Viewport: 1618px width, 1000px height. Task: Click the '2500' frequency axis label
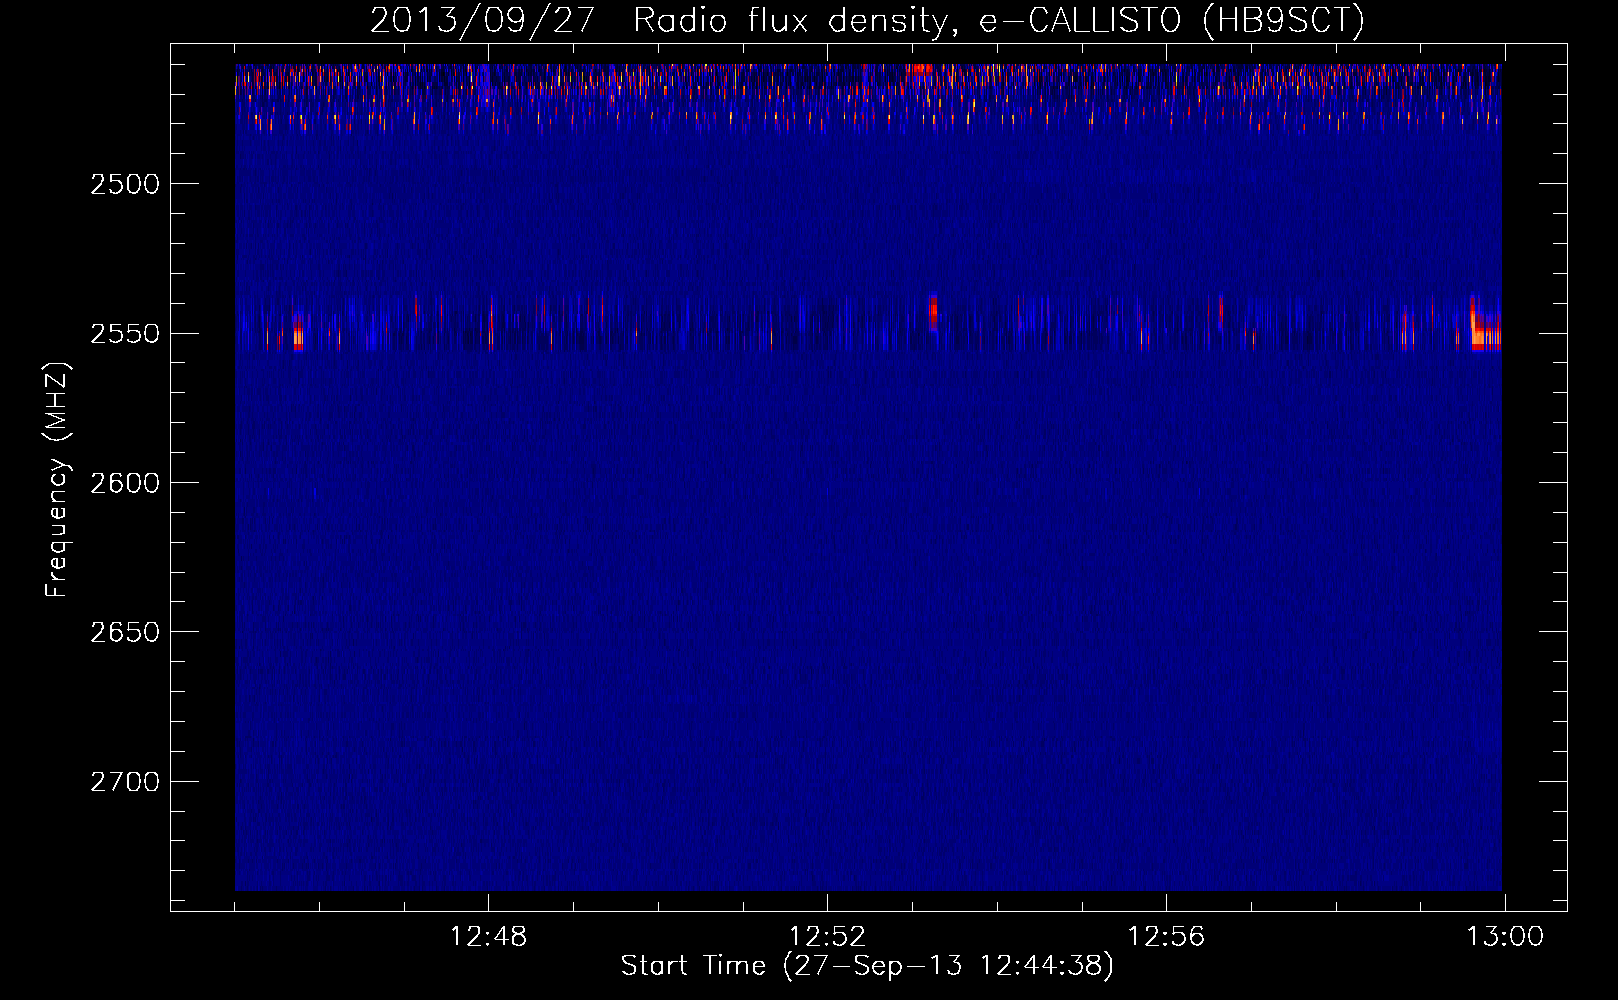pyautogui.click(x=125, y=185)
